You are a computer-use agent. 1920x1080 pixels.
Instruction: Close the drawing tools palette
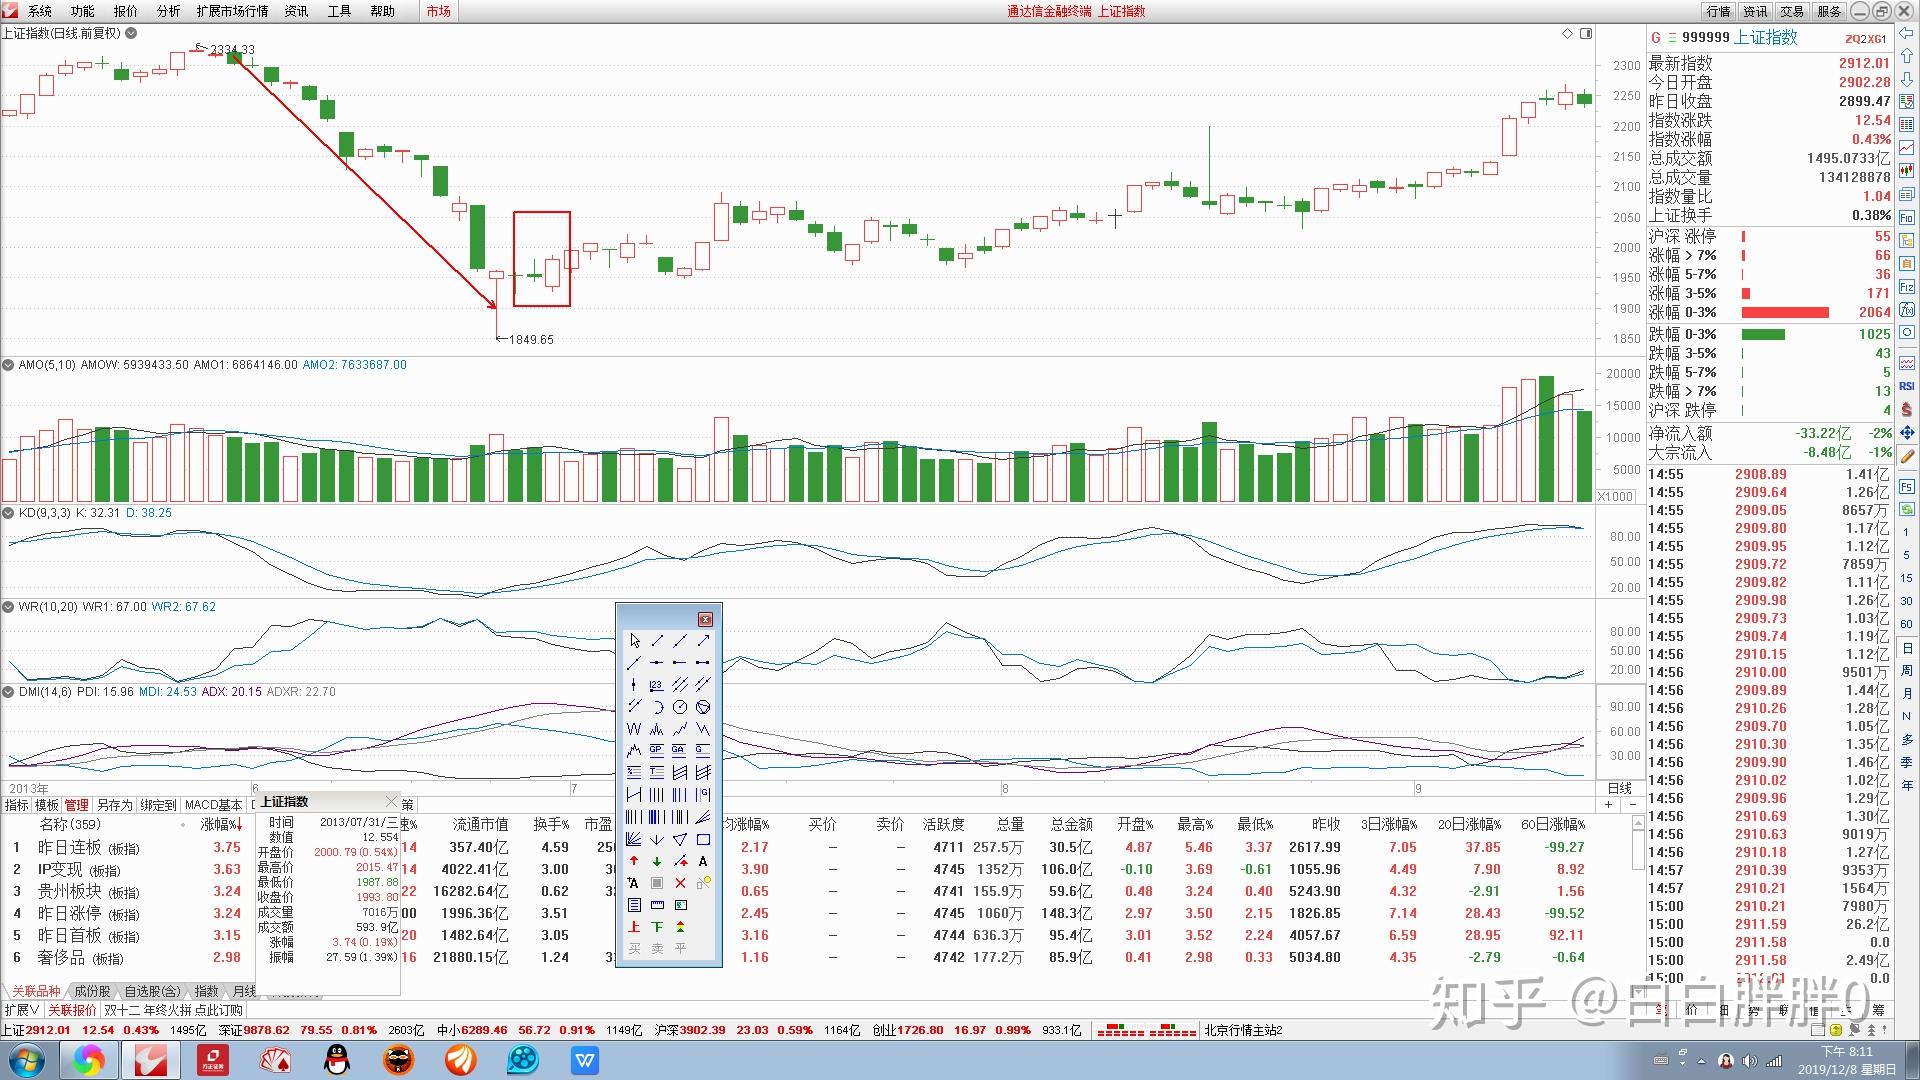[x=705, y=619]
